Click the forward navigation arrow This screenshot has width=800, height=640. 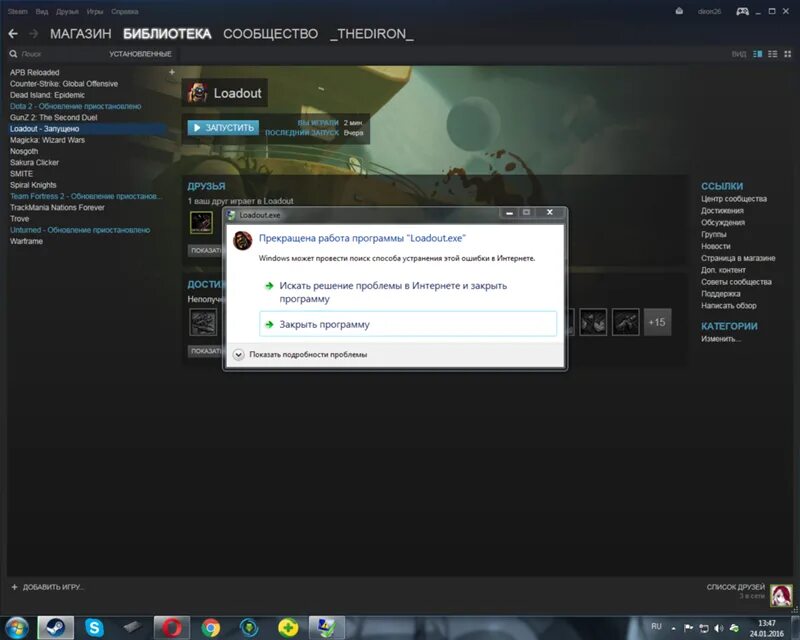tap(34, 34)
